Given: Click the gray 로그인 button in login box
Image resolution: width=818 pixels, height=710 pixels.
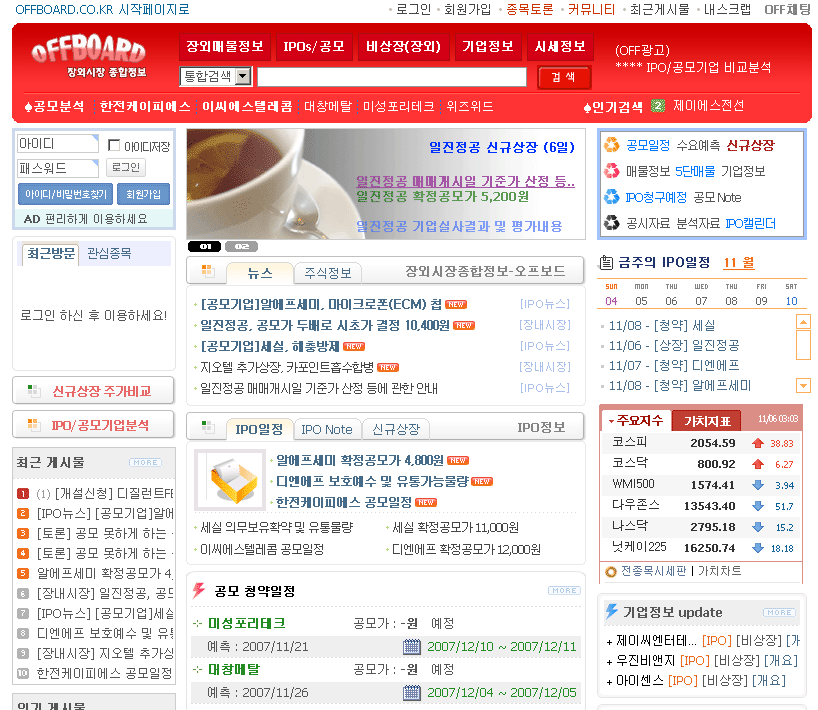Looking at the screenshot, I should click(126, 167).
